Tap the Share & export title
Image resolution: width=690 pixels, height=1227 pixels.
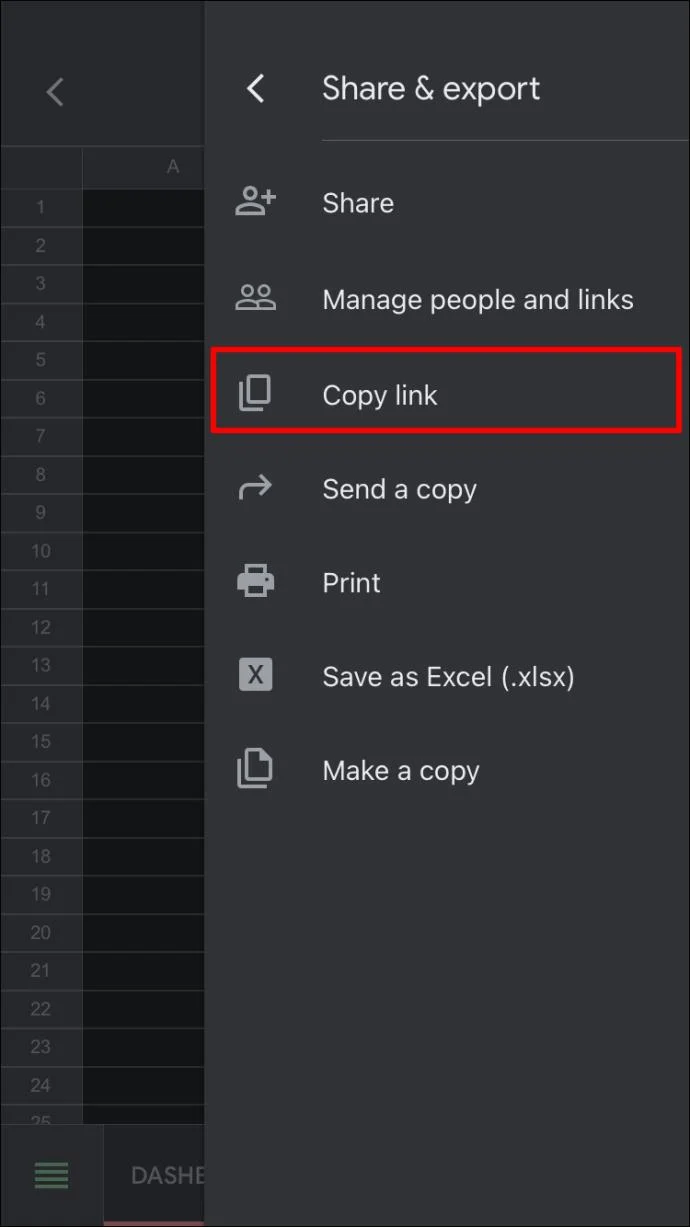[431, 89]
